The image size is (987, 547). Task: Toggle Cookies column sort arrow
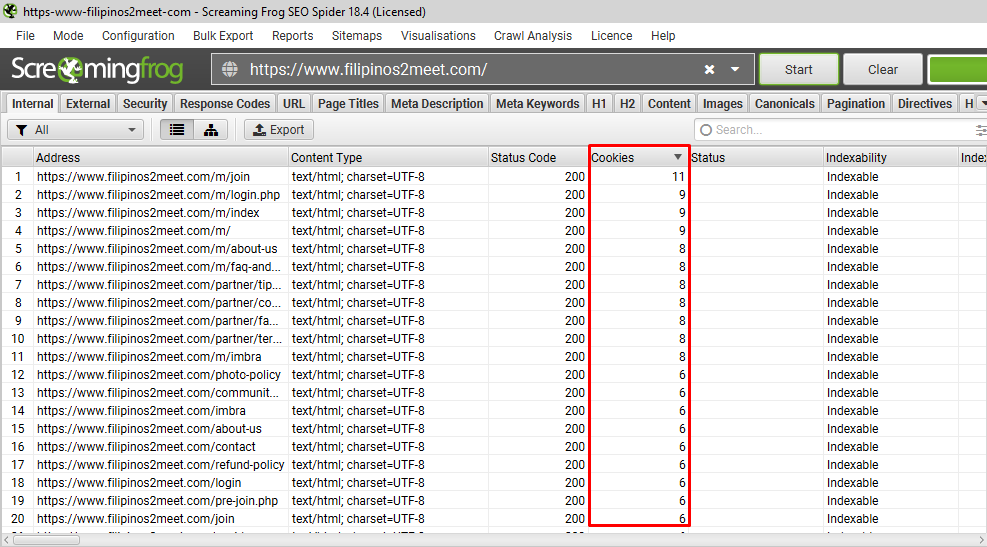coord(677,157)
